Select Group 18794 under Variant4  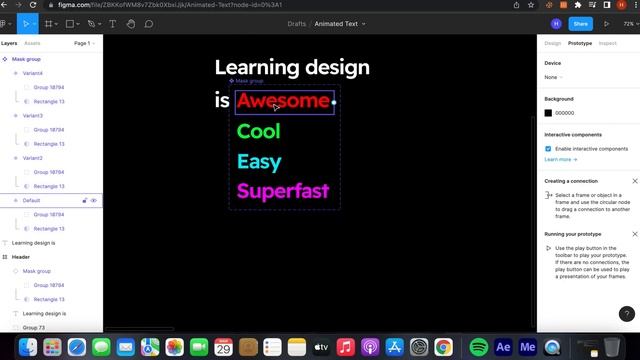pyautogui.click(x=49, y=87)
